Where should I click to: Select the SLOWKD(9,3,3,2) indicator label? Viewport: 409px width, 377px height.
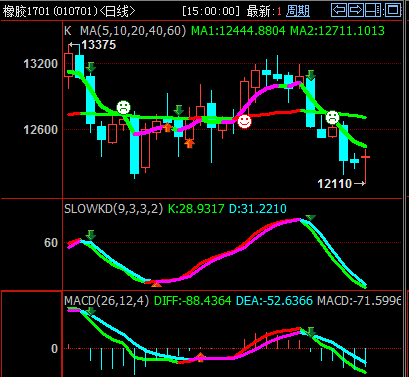click(113, 209)
